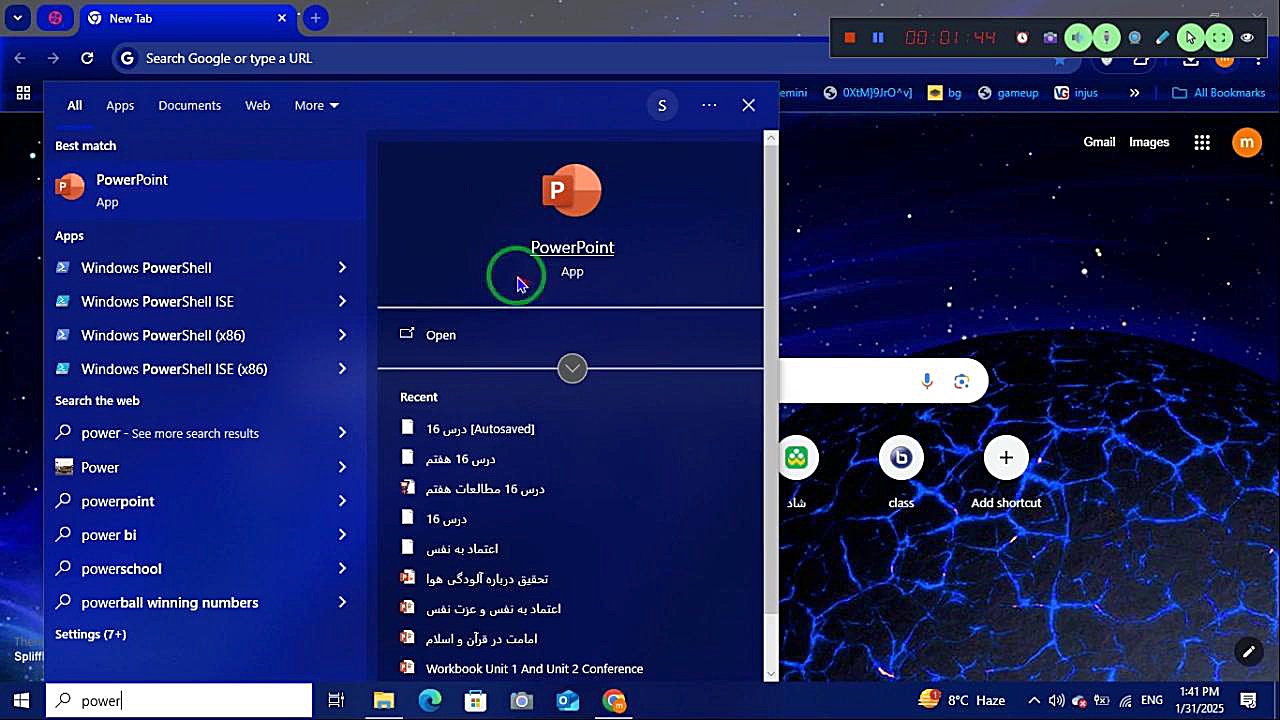The width and height of the screenshot is (1280, 720).
Task: Expand Windows PowerShell (x86) arrow
Action: point(342,335)
